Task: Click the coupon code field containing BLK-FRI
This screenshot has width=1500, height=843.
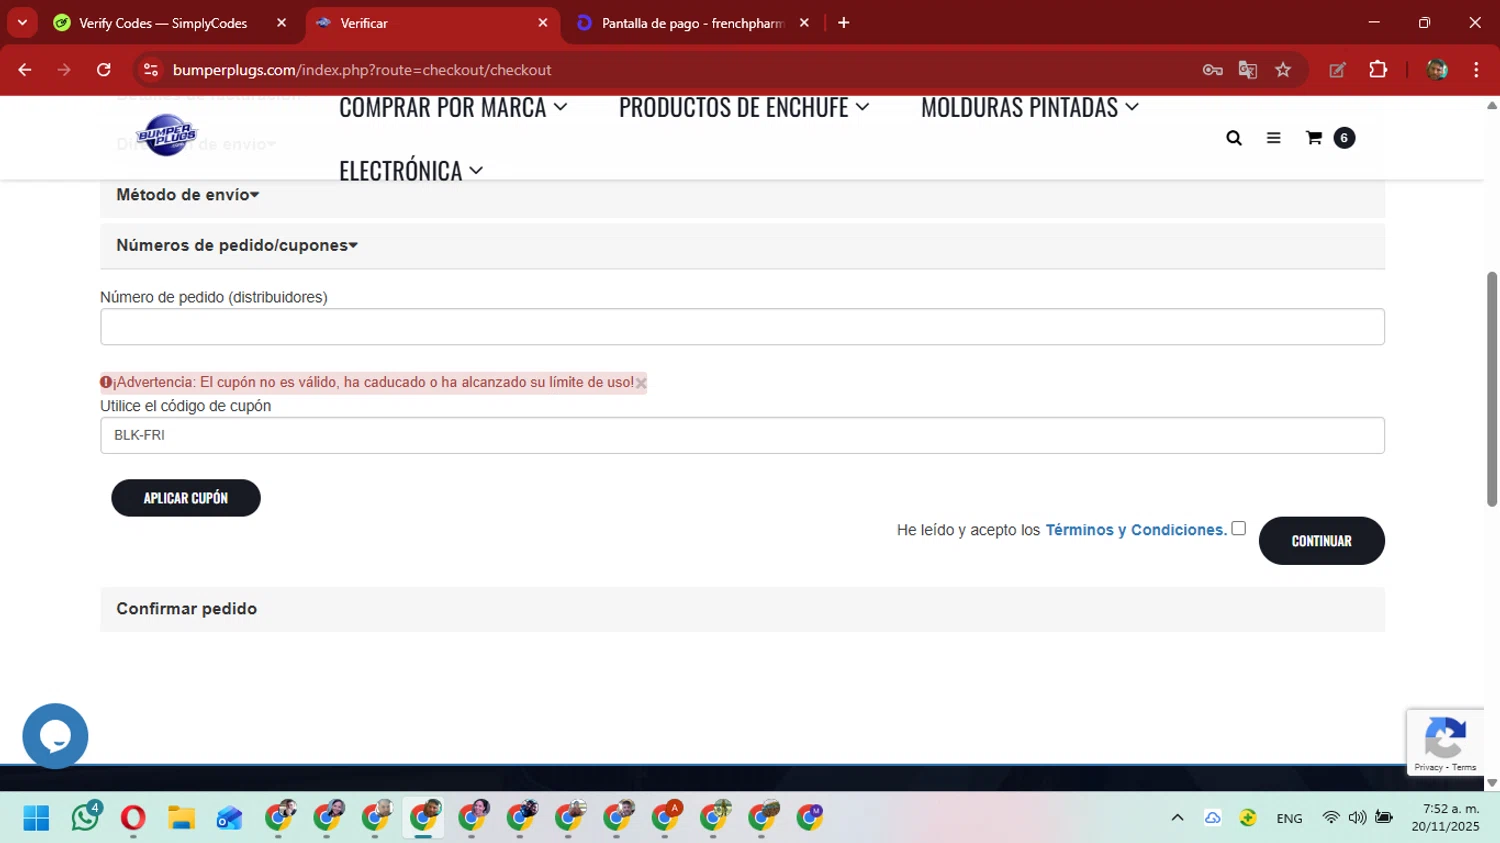Action: point(742,435)
